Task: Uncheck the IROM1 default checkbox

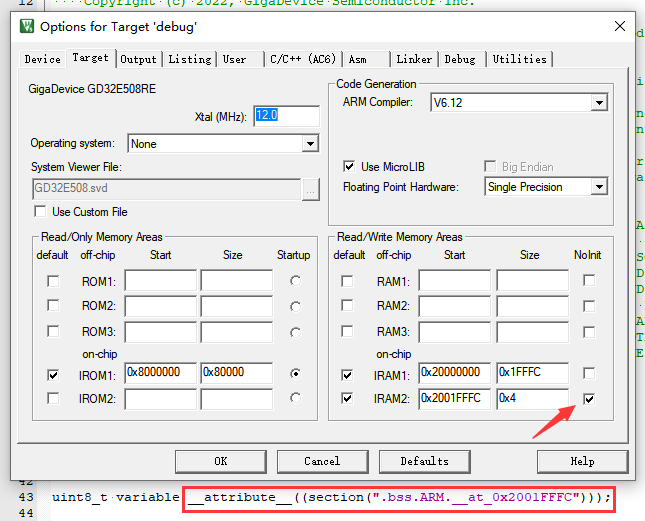Action: point(53,374)
